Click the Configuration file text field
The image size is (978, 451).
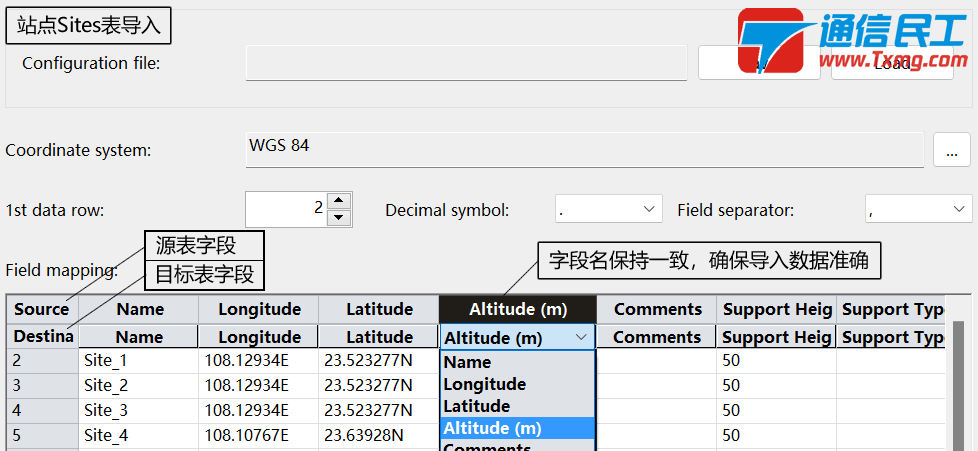[466, 63]
